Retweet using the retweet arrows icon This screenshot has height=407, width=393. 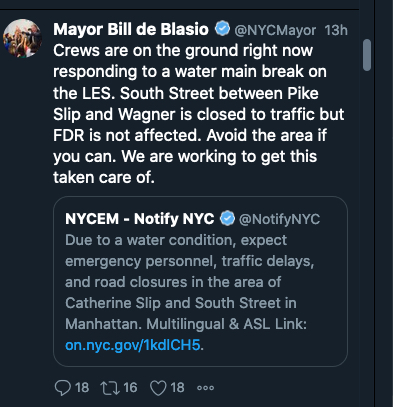coord(110,388)
